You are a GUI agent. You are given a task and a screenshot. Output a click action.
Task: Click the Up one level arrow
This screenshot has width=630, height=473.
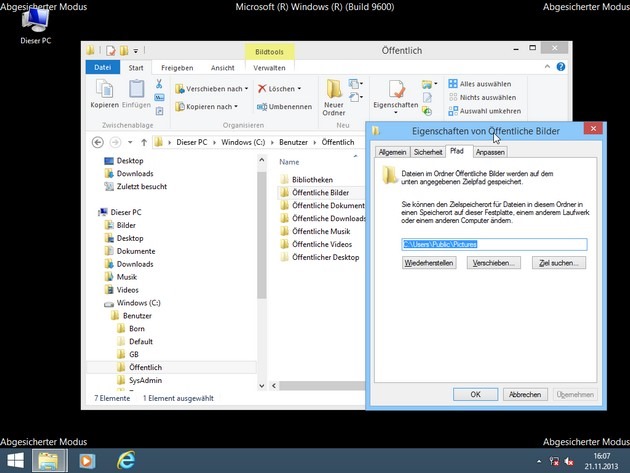[144, 142]
